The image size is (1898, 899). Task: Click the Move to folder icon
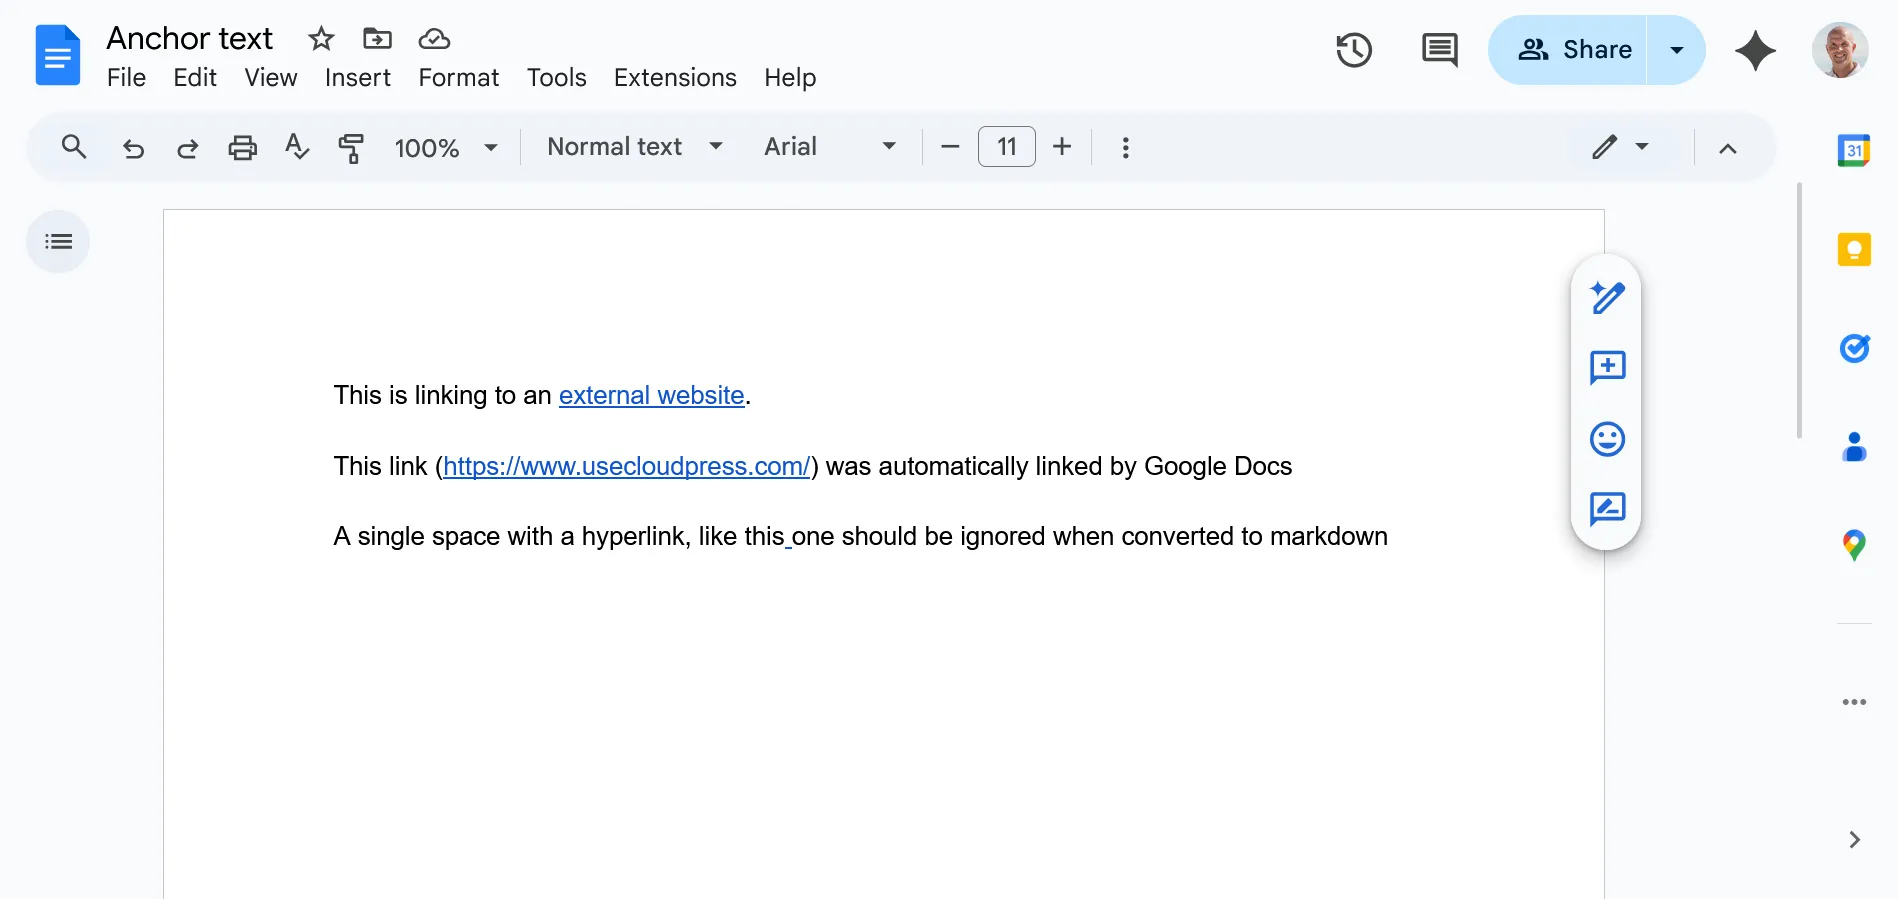pos(377,39)
